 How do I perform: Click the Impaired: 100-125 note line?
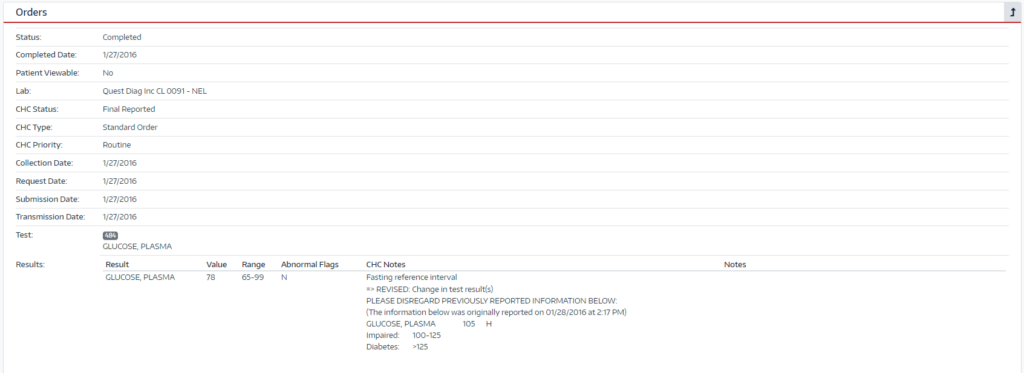[x=404, y=335]
